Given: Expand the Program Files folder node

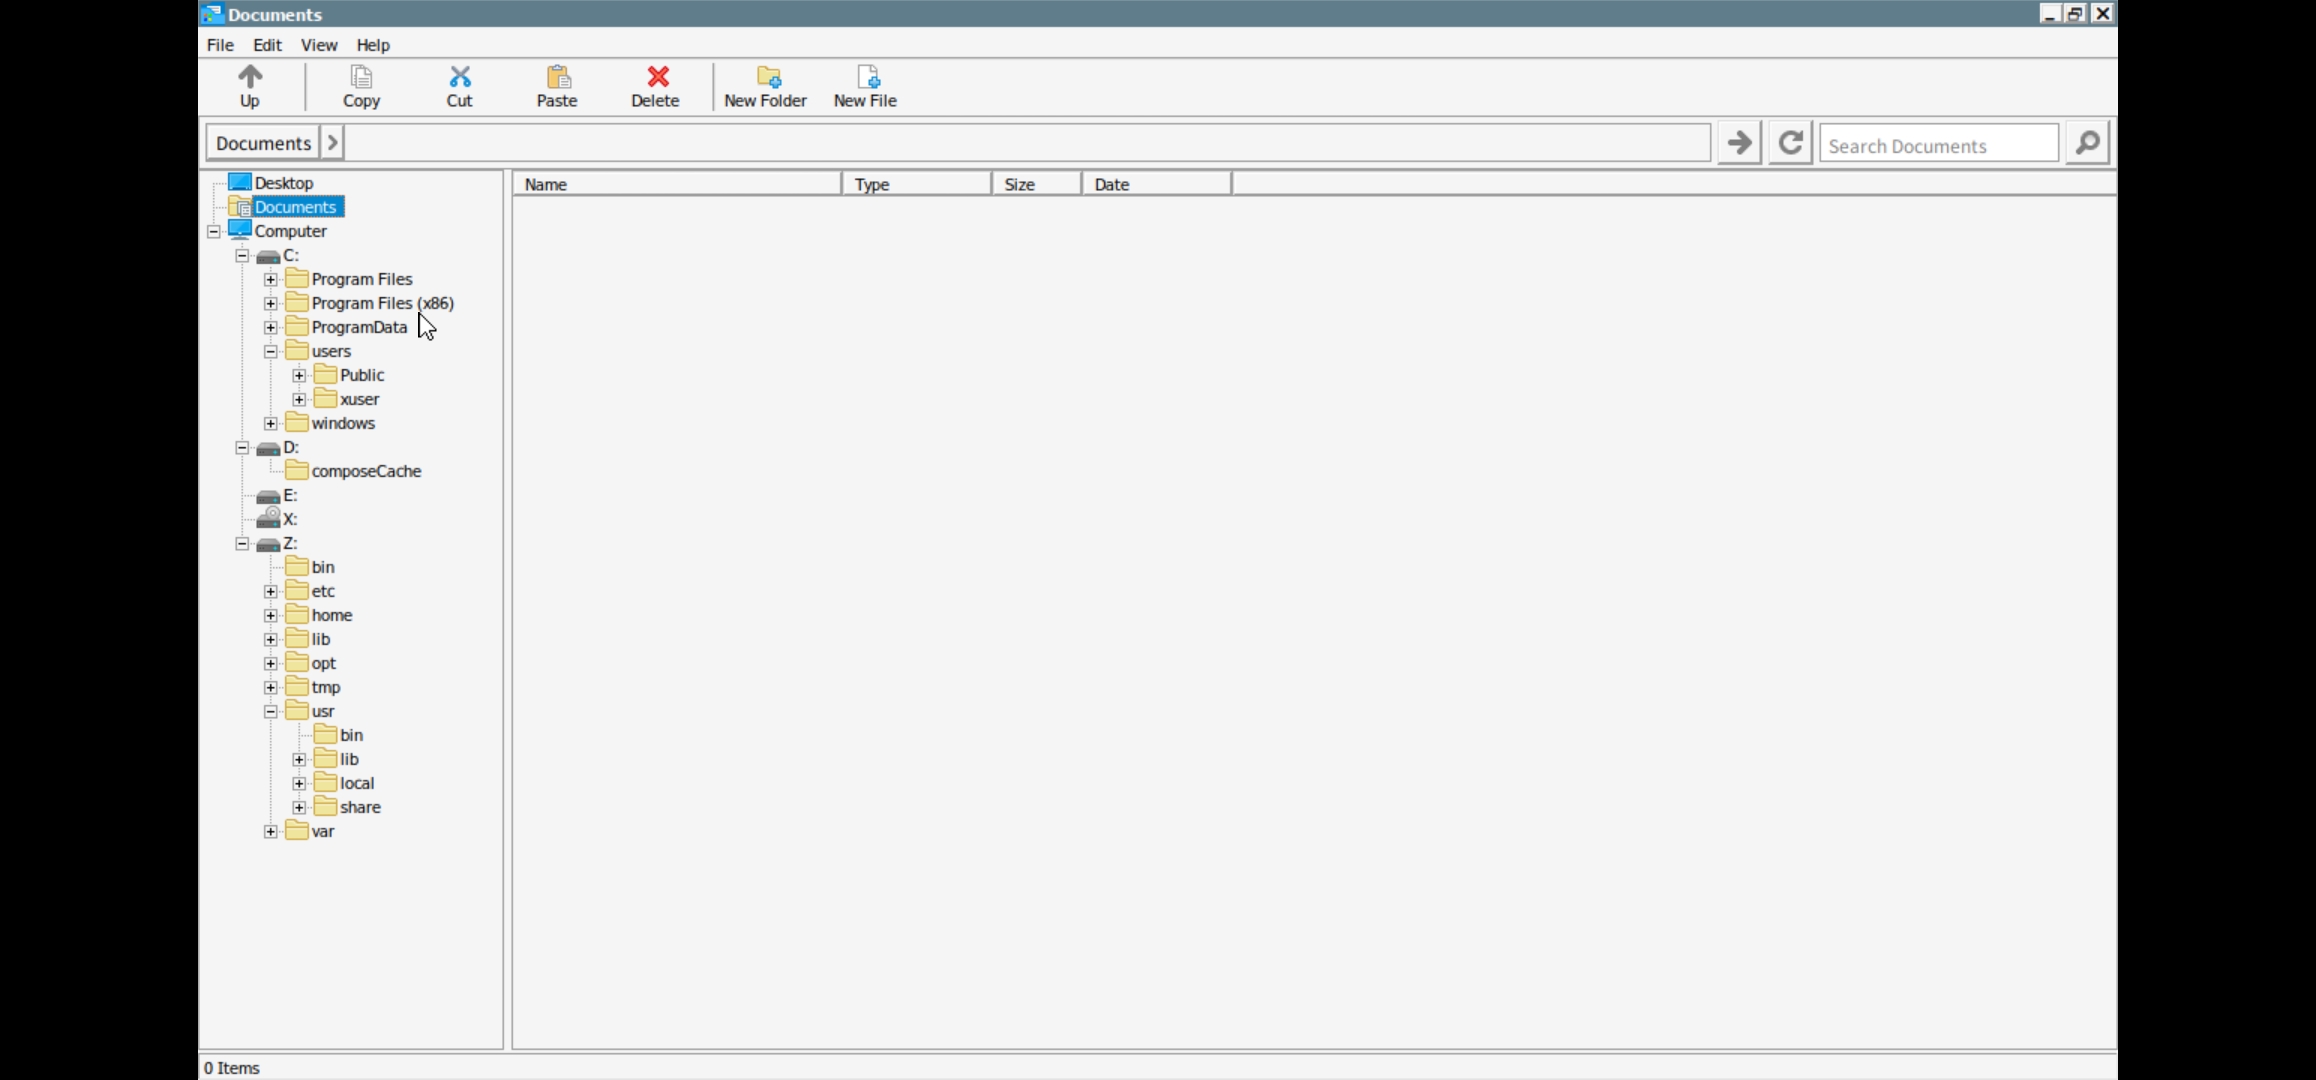Looking at the screenshot, I should pyautogui.click(x=271, y=279).
